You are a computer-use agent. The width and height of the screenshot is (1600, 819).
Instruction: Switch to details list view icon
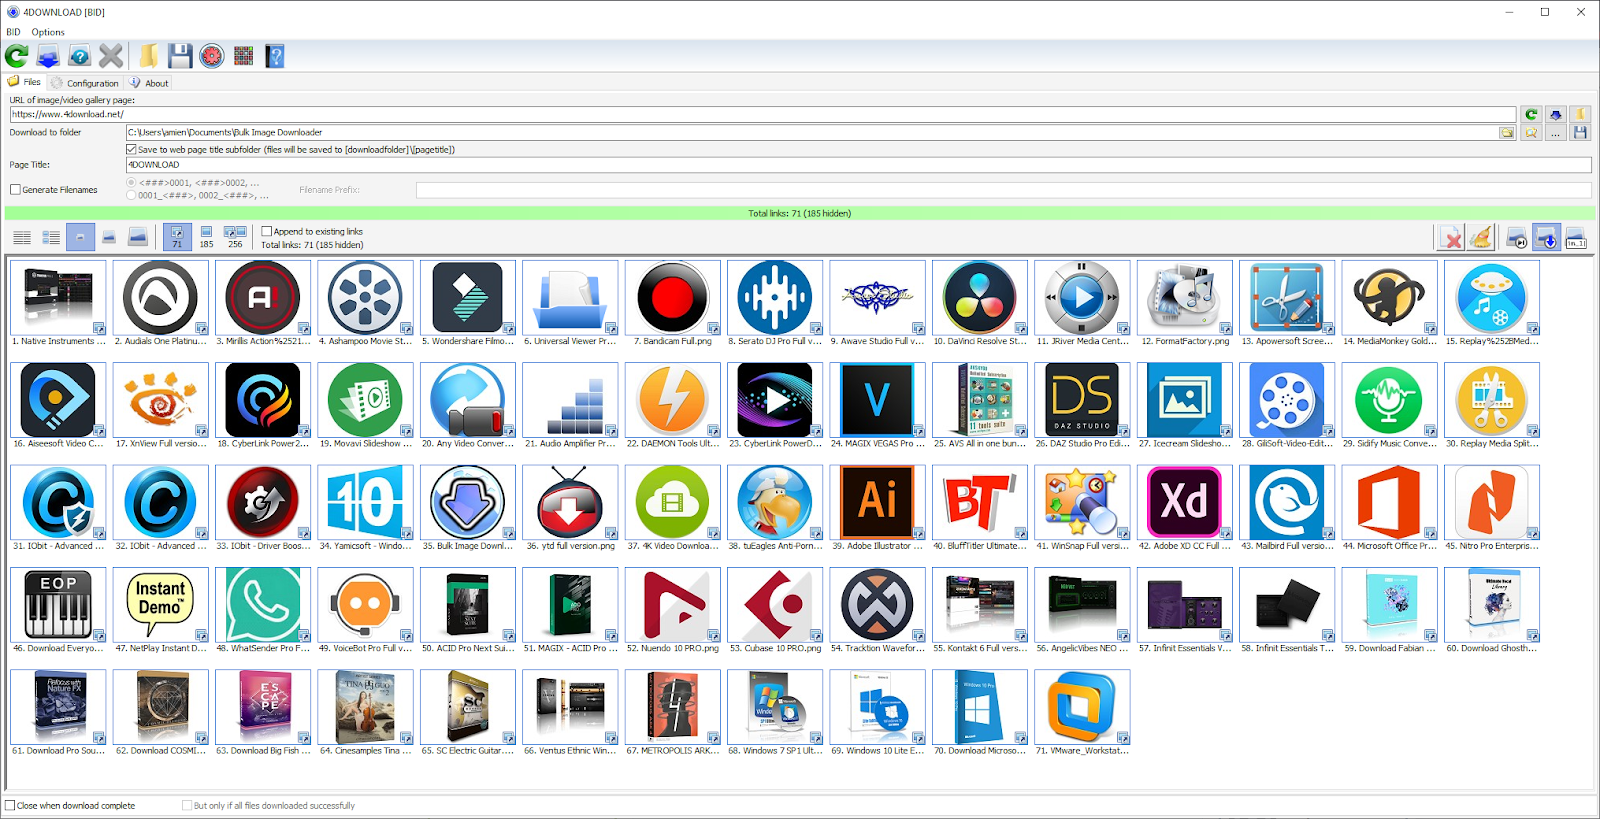point(51,237)
